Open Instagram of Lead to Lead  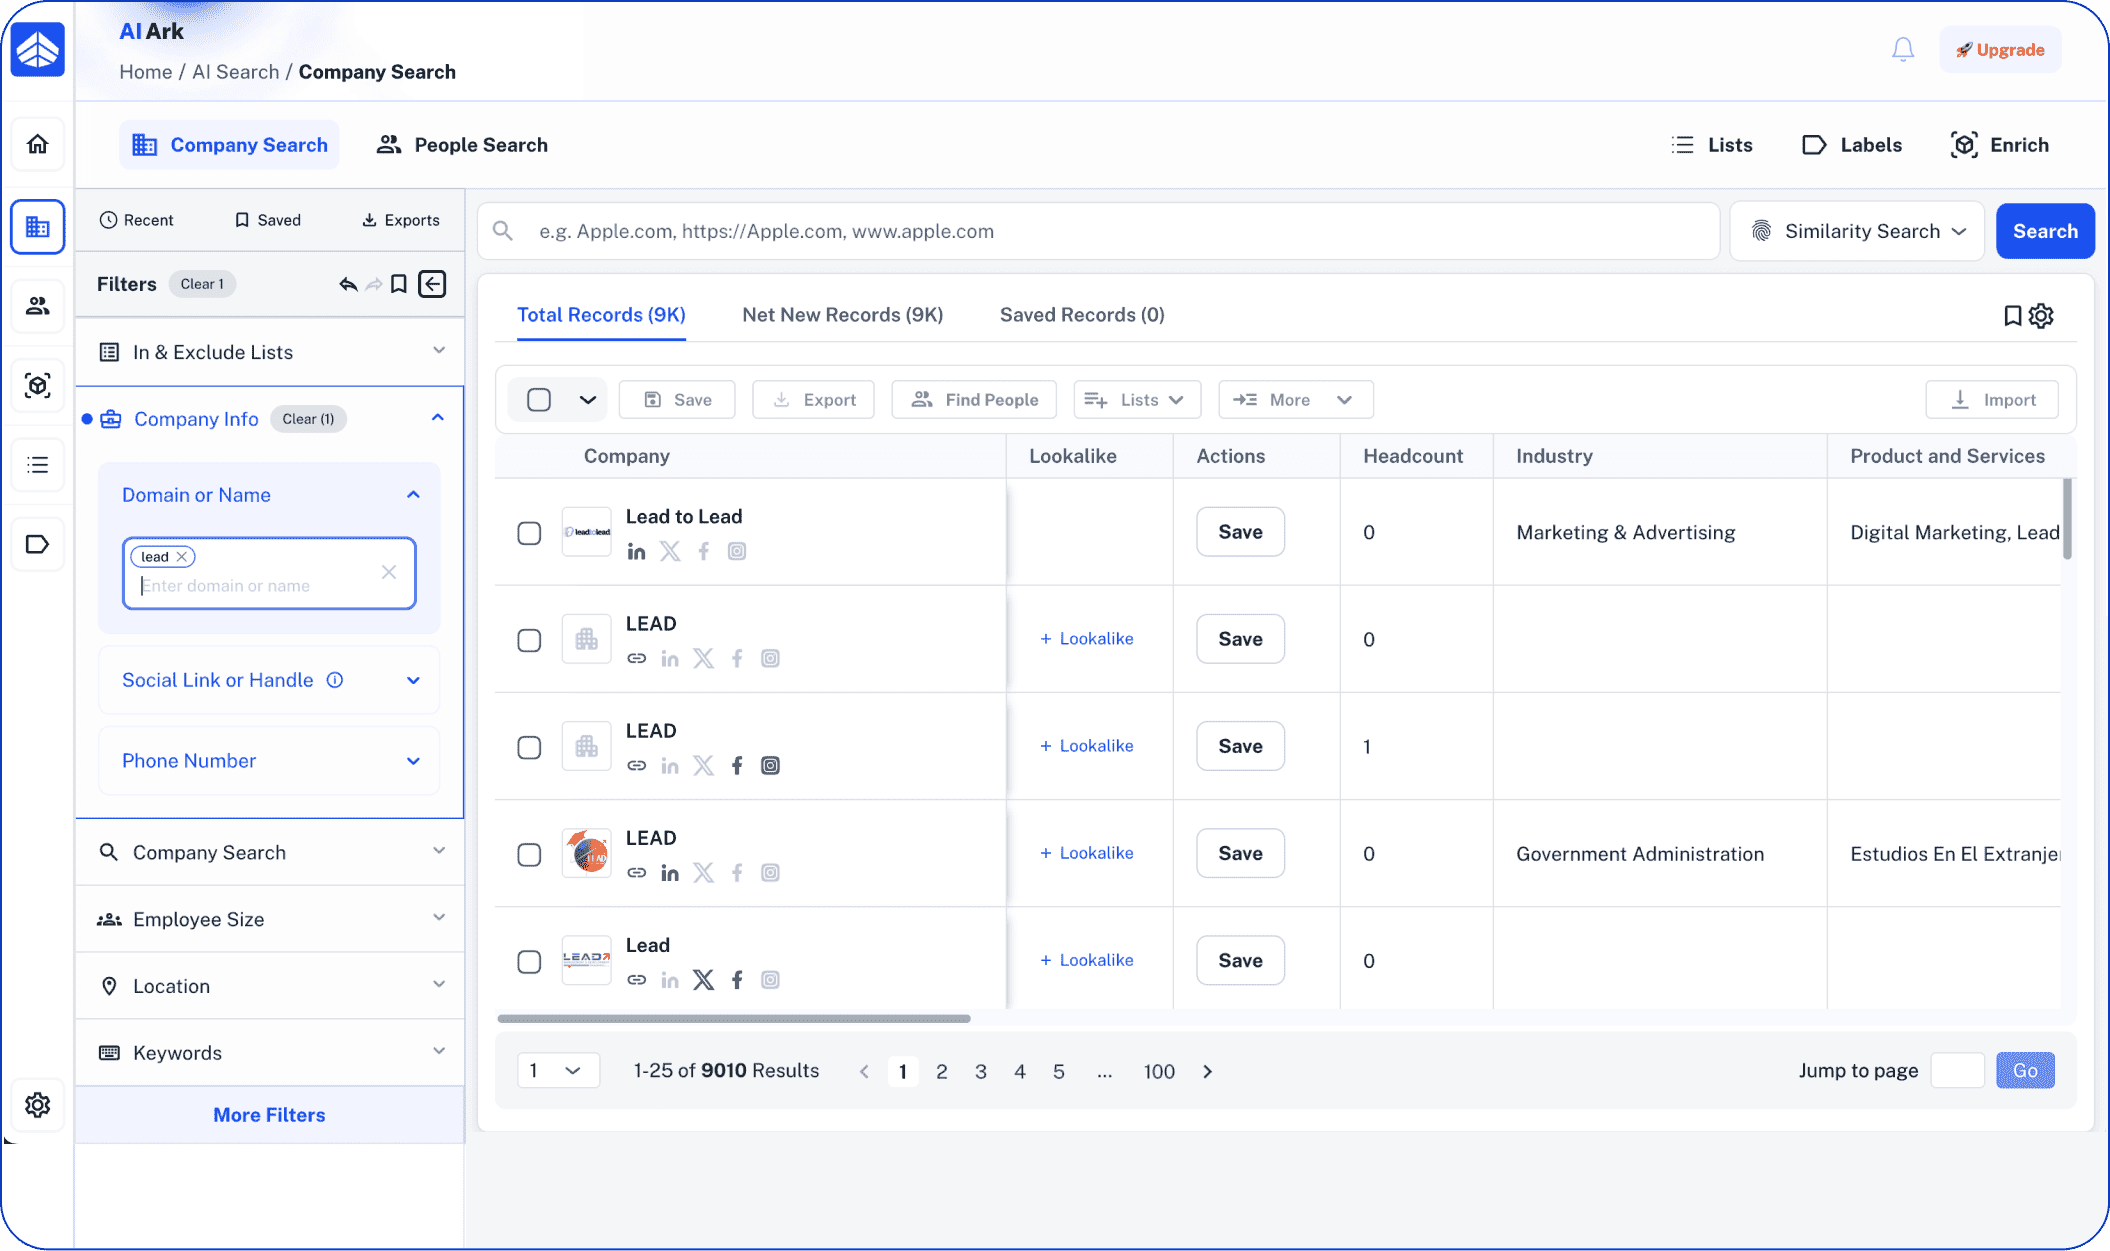[x=737, y=552]
